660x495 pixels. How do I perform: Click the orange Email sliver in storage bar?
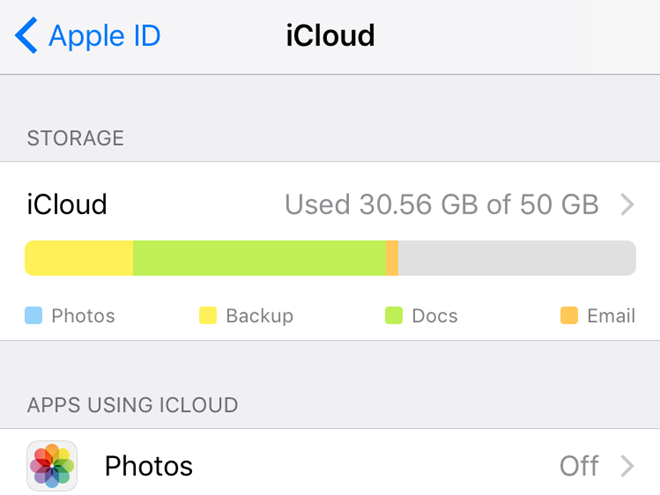(x=392, y=258)
